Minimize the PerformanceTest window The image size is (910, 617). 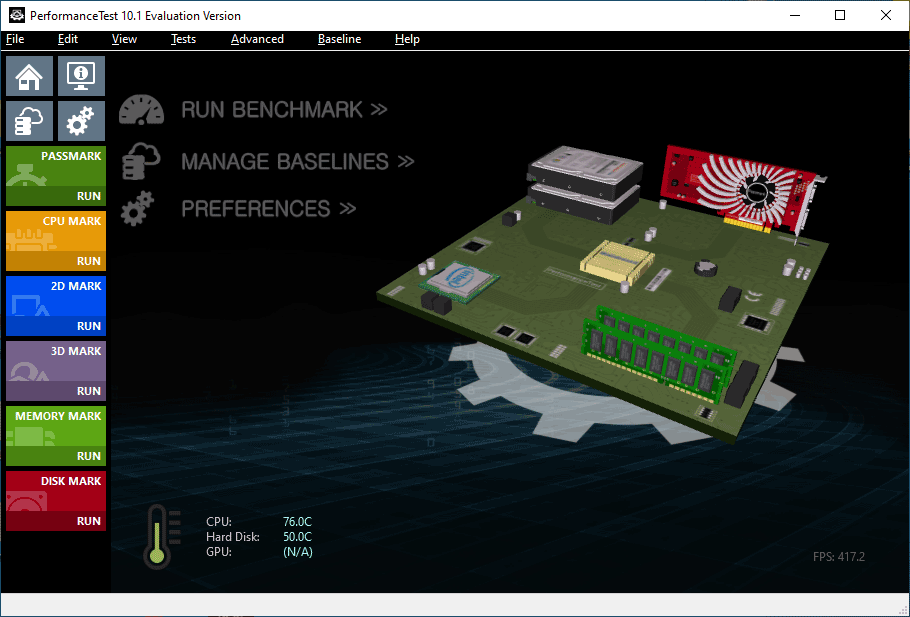(795, 16)
